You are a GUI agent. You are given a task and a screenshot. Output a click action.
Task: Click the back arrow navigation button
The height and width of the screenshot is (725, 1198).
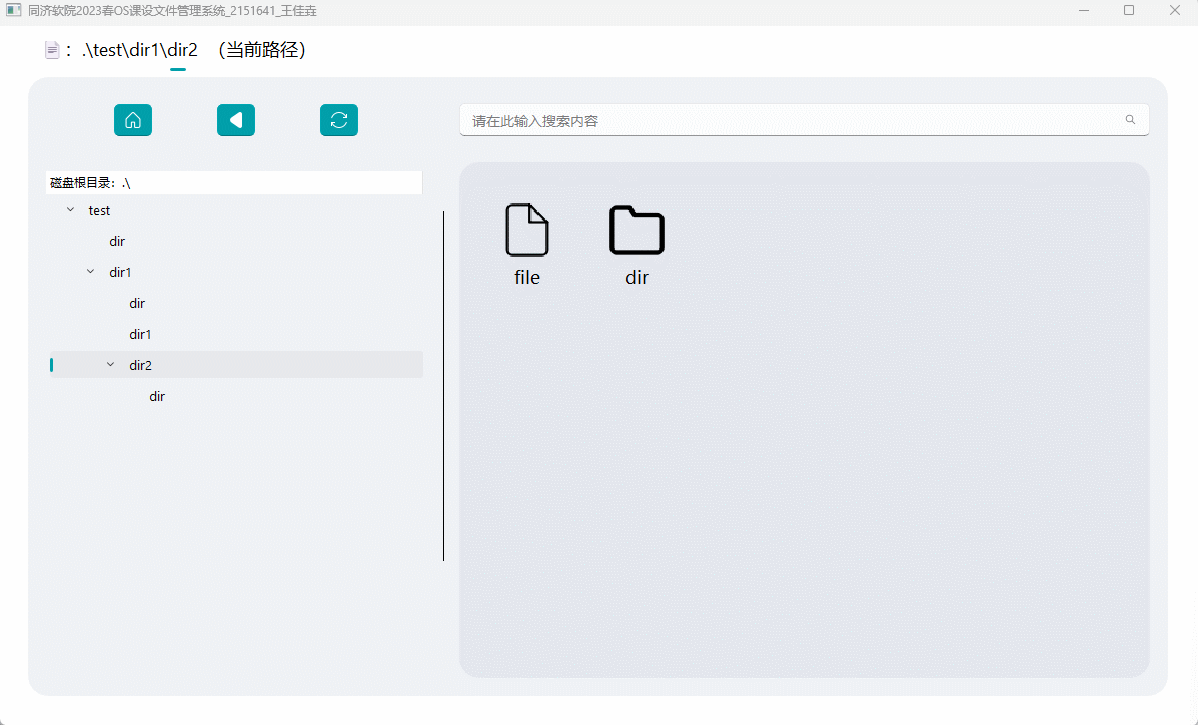[x=236, y=120]
